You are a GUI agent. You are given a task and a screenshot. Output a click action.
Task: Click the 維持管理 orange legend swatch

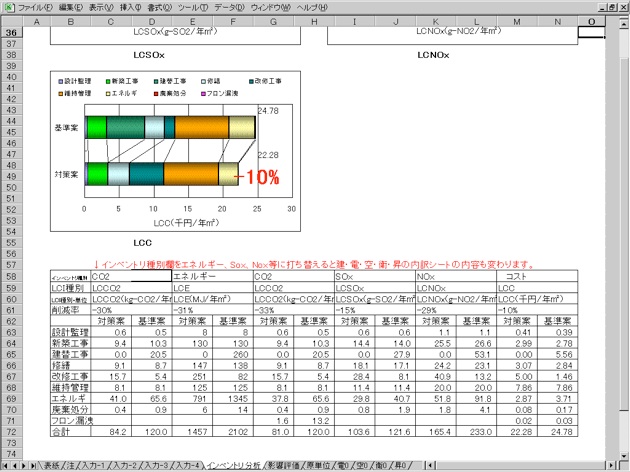click(x=61, y=94)
